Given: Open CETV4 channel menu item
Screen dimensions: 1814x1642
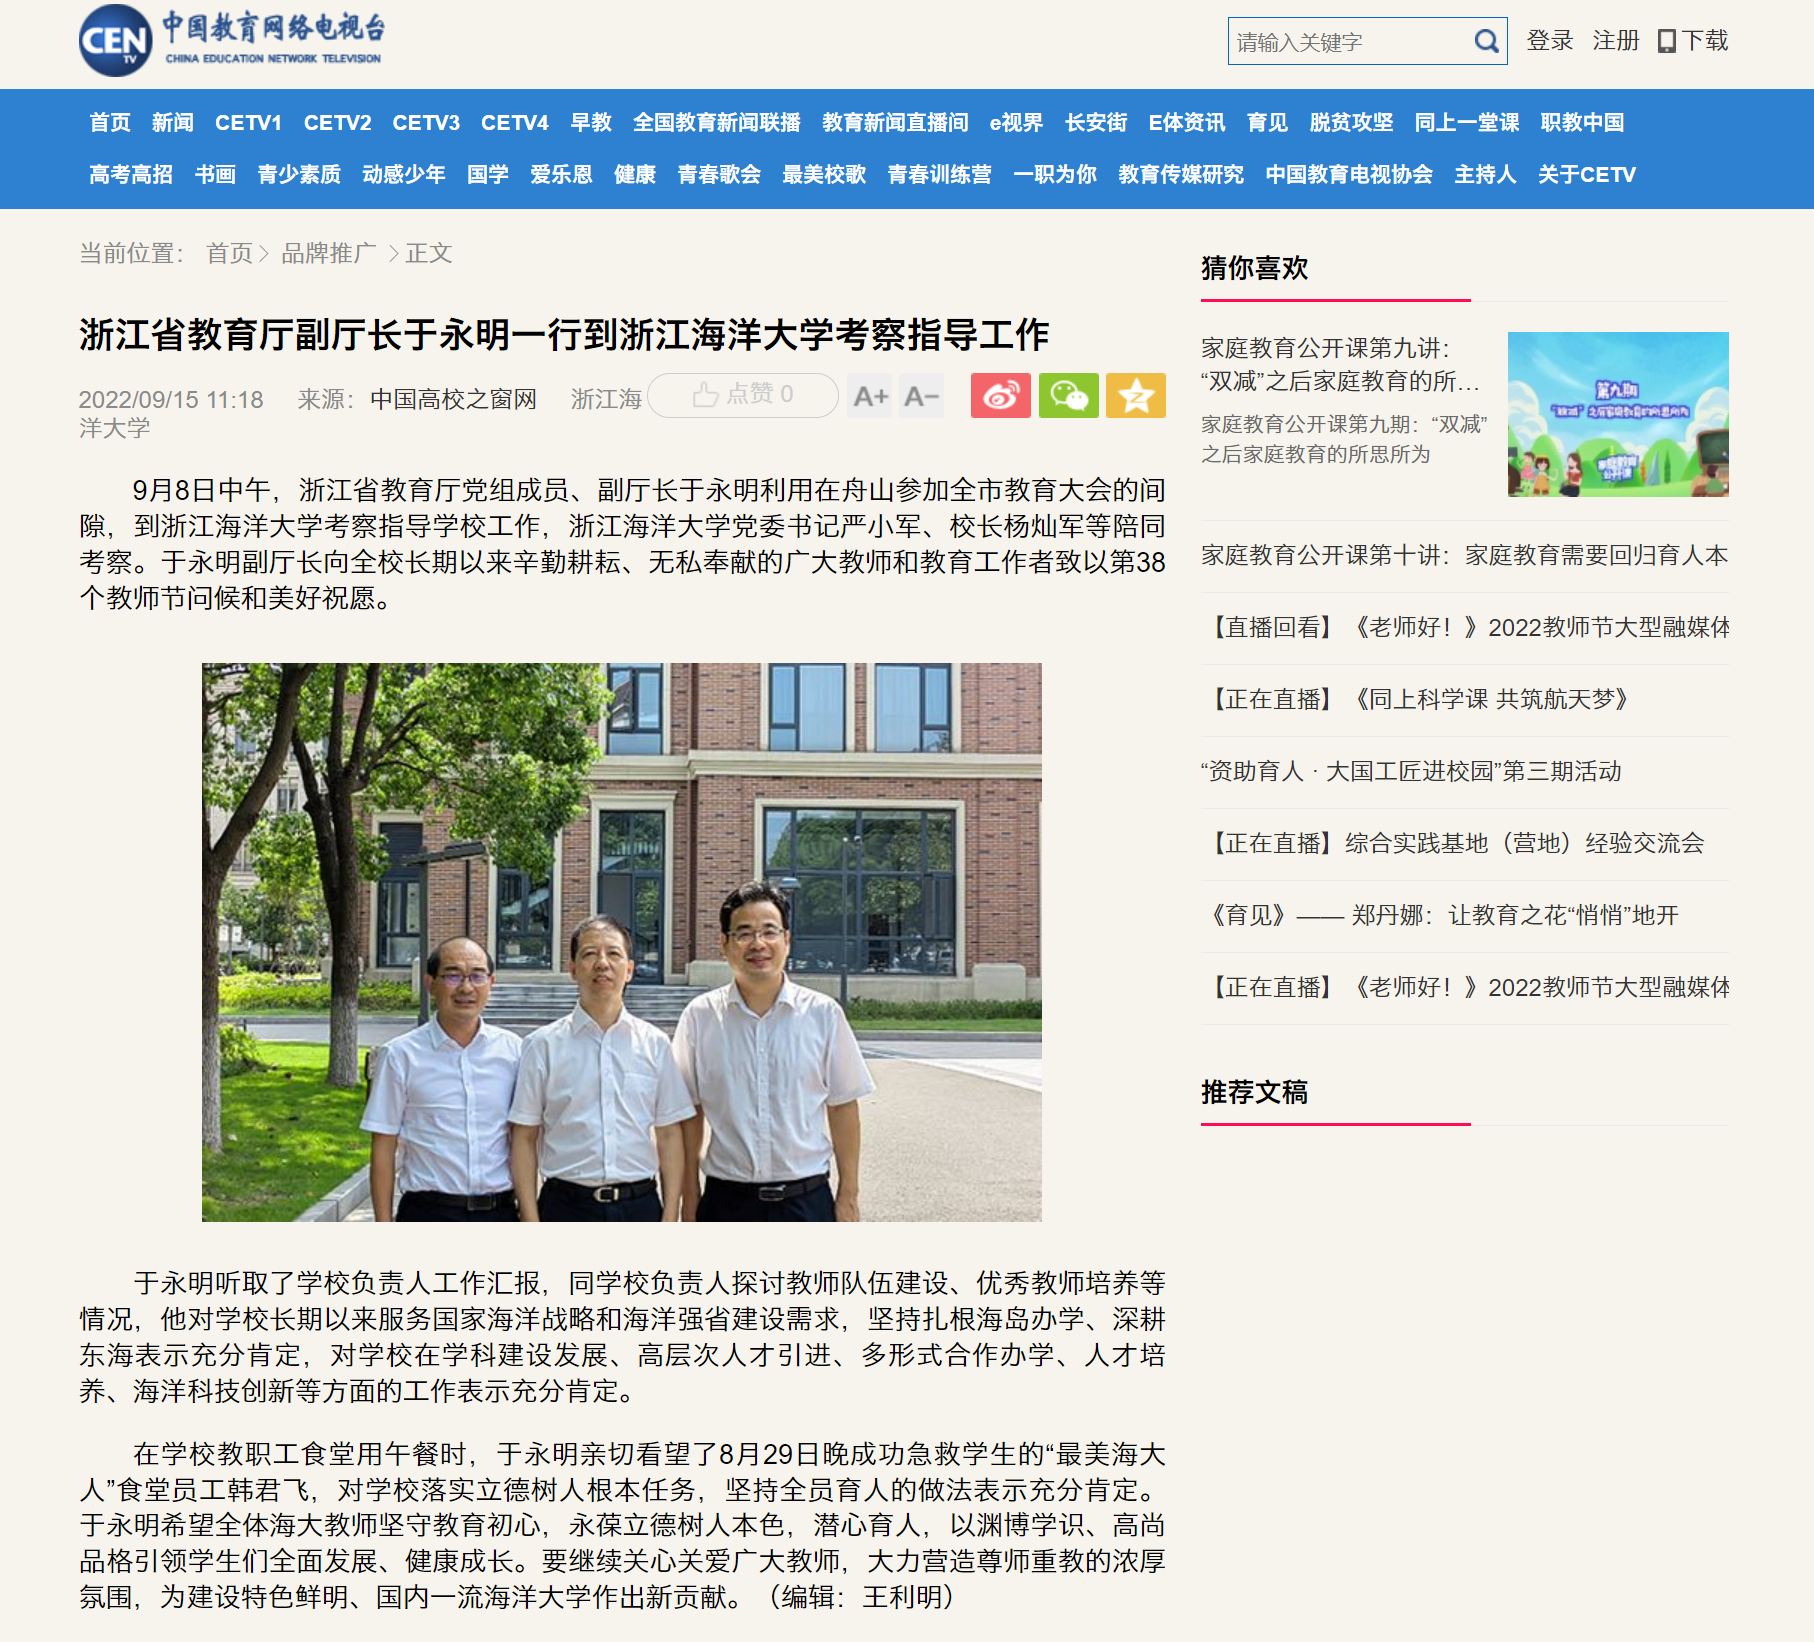Looking at the screenshot, I should pyautogui.click(x=515, y=122).
